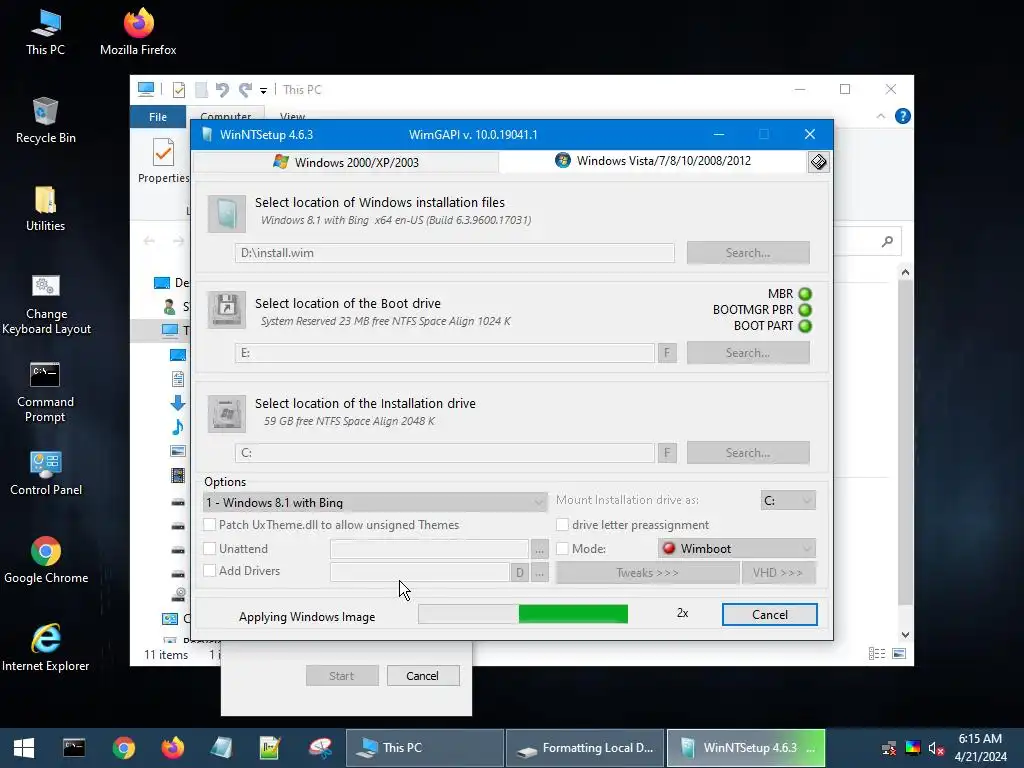Cancel applying Windows image
The image size is (1024, 768).
coord(769,615)
